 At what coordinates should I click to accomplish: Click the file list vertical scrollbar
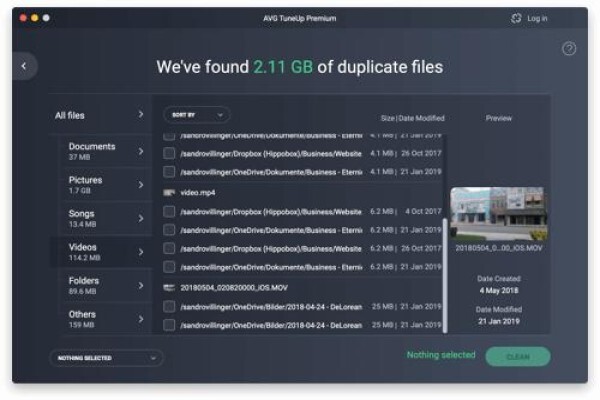pyautogui.click(x=445, y=276)
